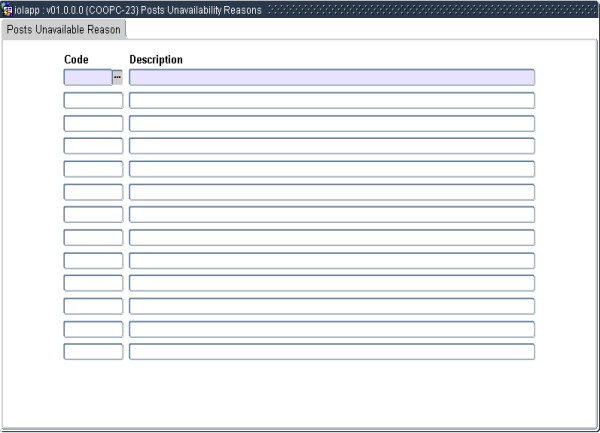Click the iolapp application icon in title bar
600x433 pixels.
(x=7, y=9)
